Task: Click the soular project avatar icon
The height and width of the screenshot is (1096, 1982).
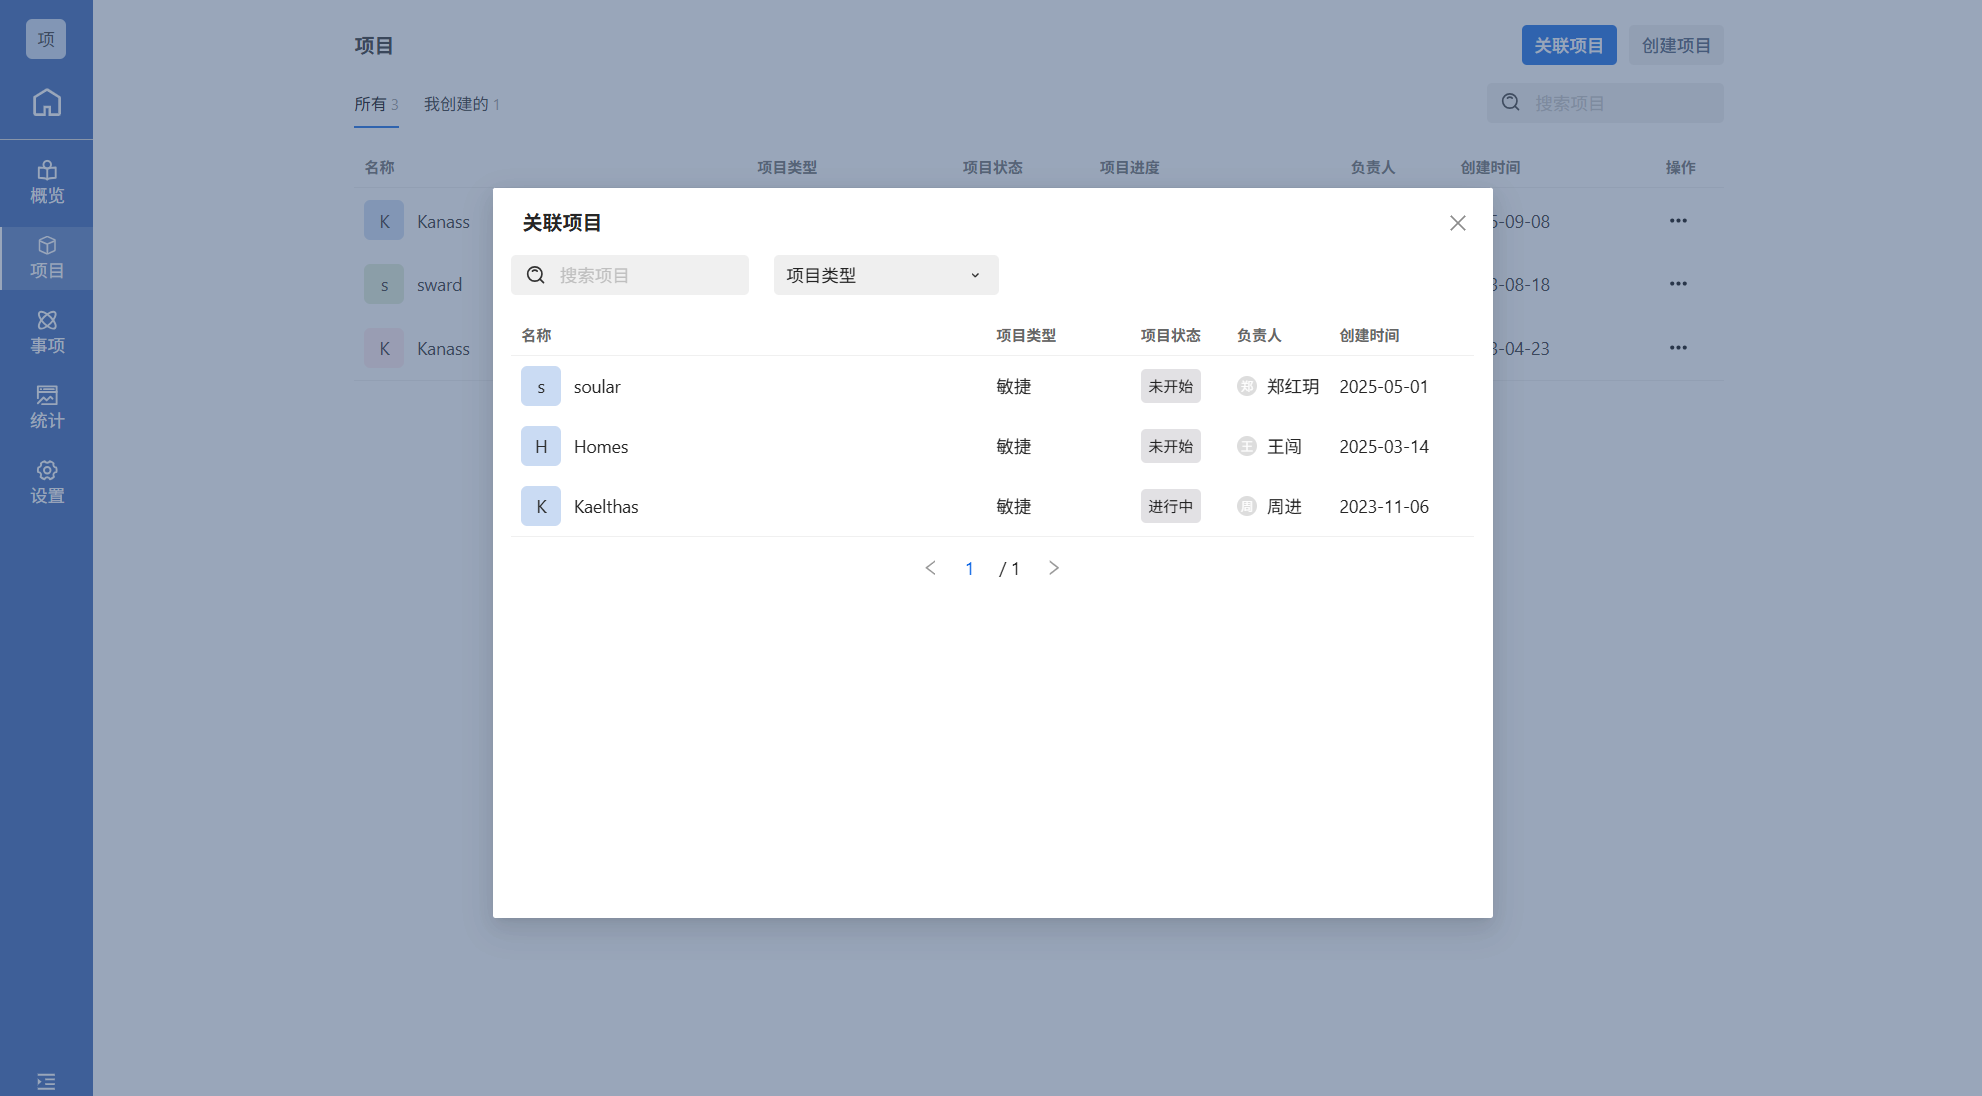Action: pyautogui.click(x=540, y=387)
